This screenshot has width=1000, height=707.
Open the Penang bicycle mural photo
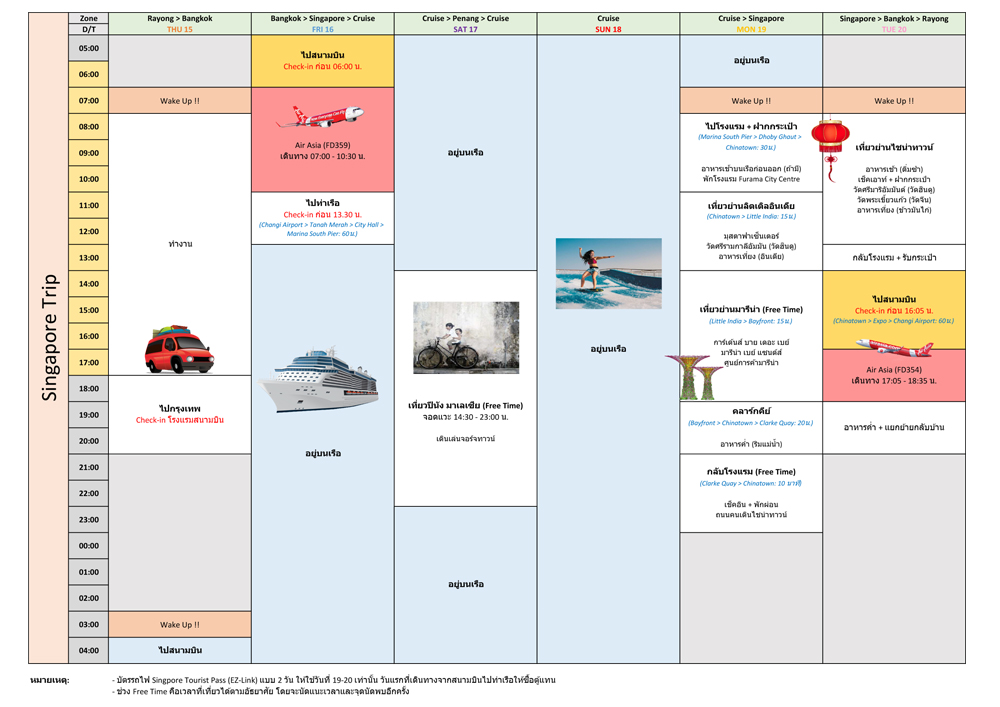point(466,337)
